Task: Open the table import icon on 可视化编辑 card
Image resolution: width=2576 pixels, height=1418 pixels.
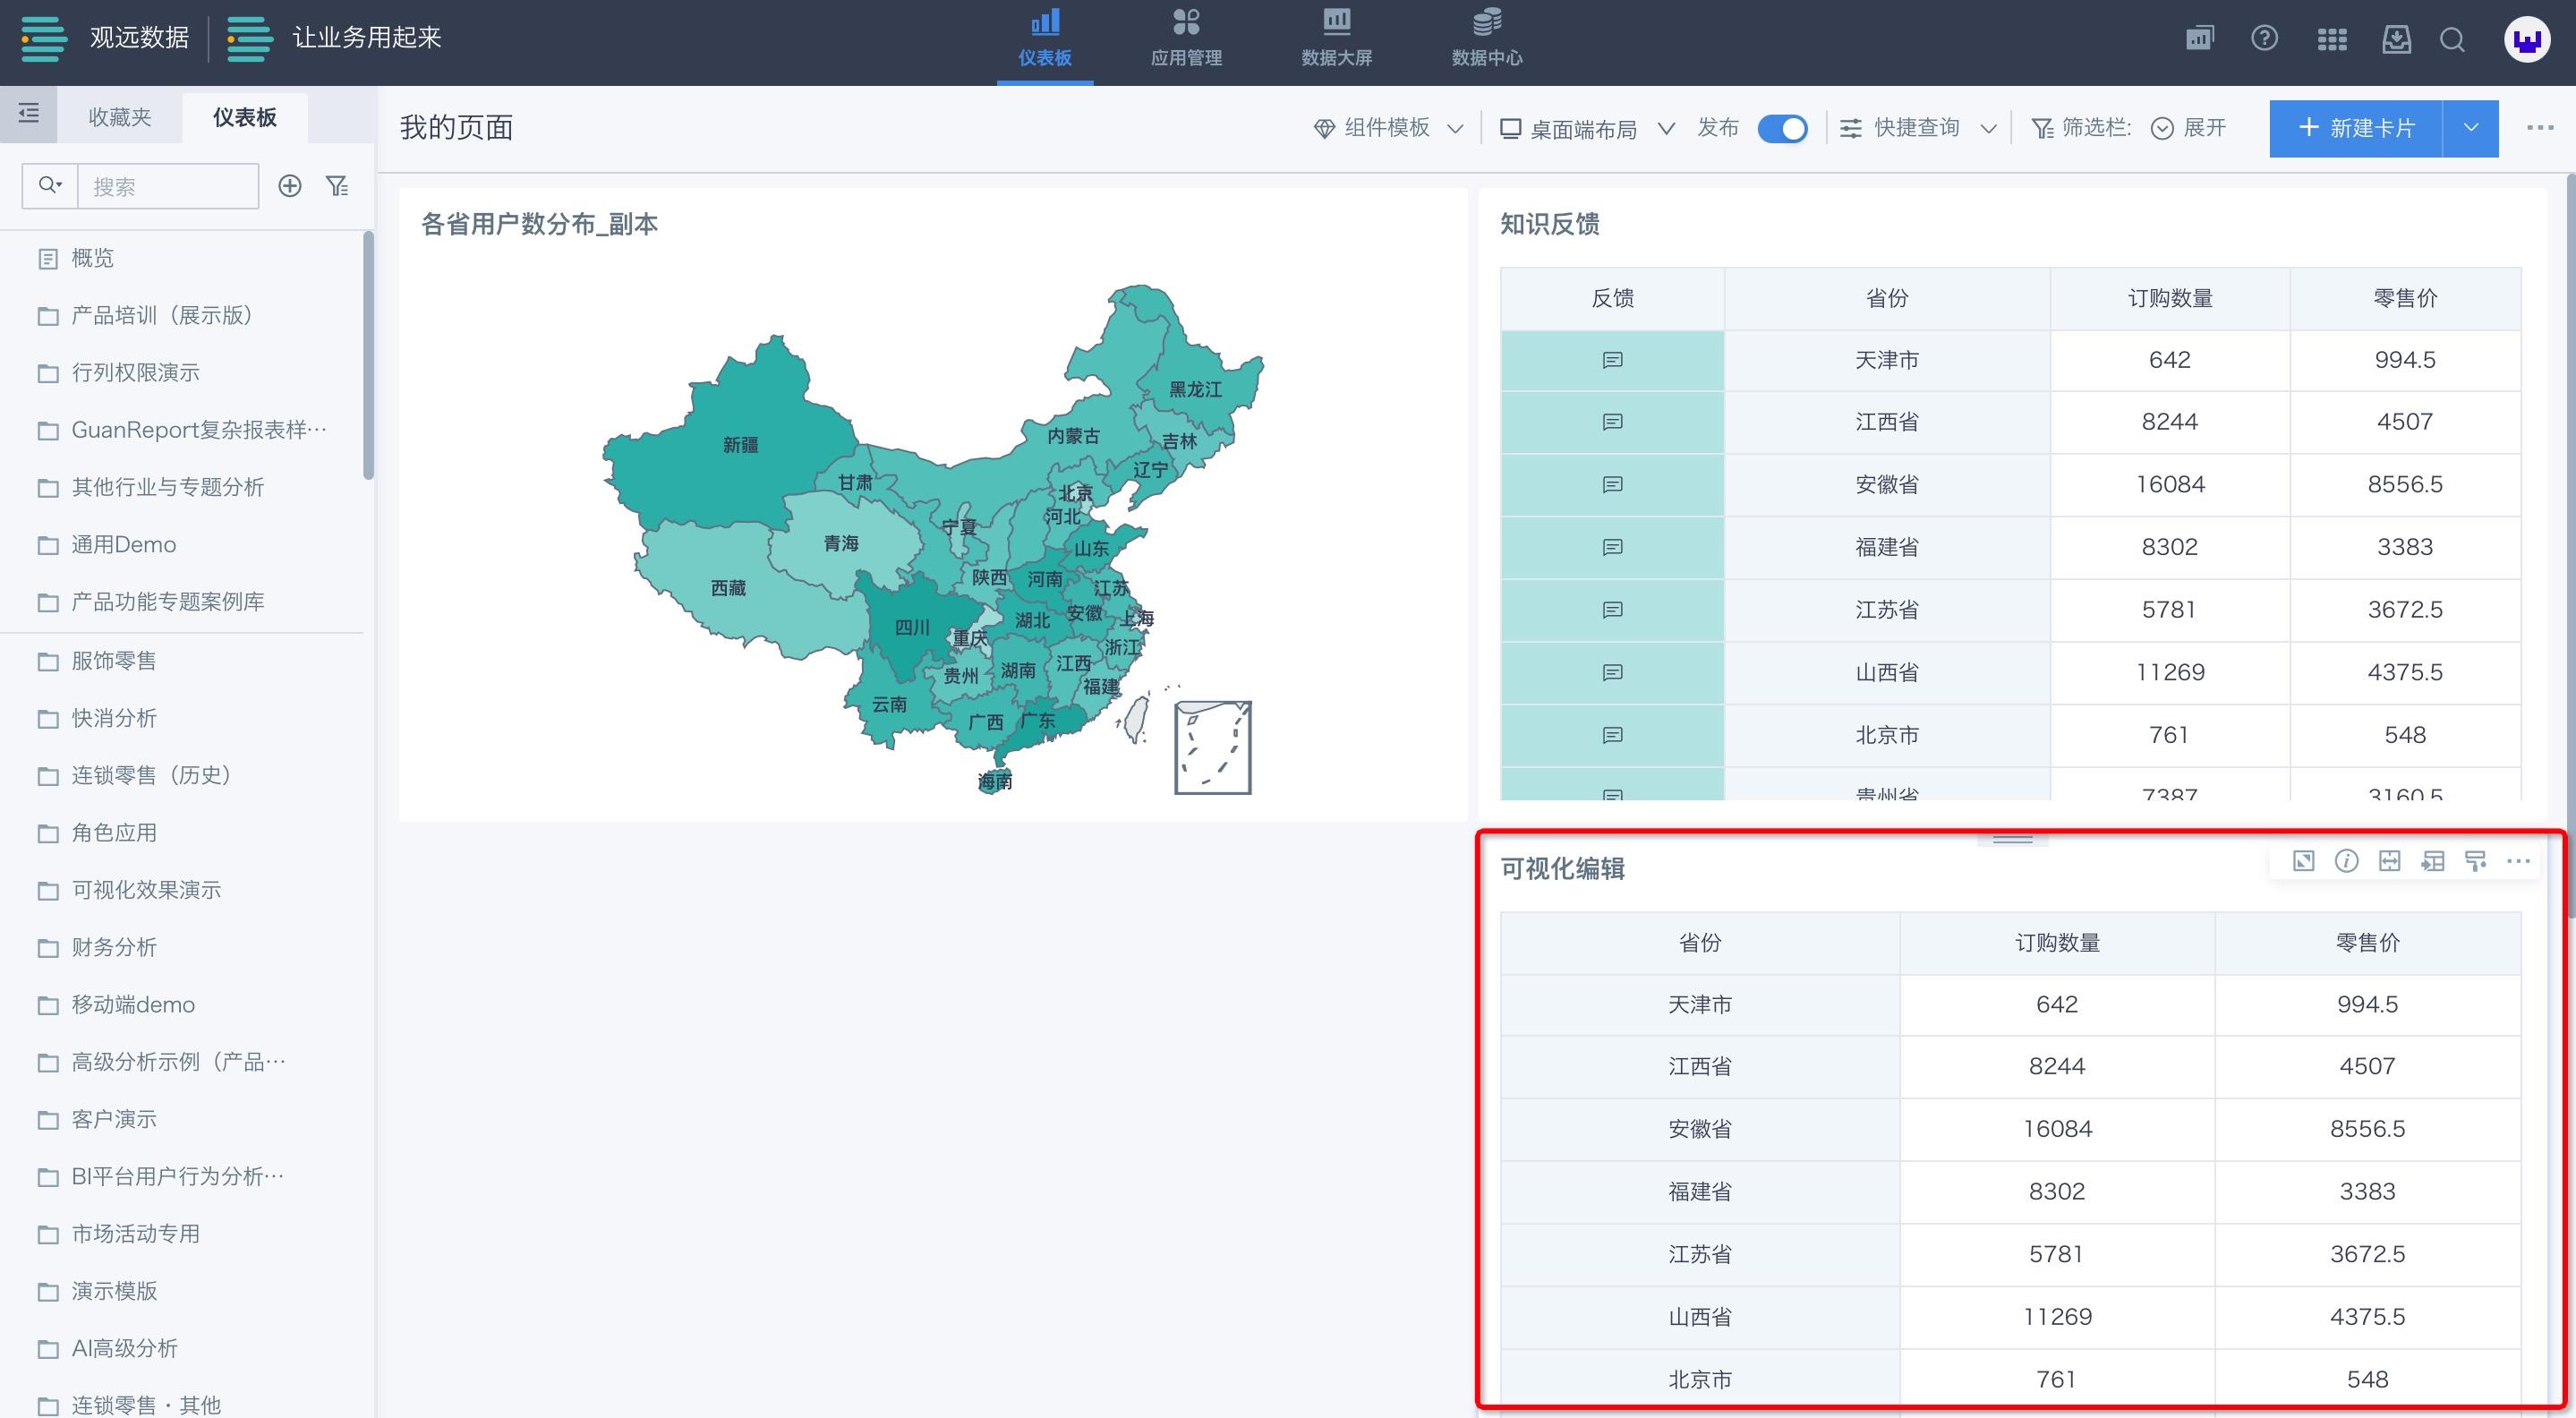Action: [x=2432, y=861]
